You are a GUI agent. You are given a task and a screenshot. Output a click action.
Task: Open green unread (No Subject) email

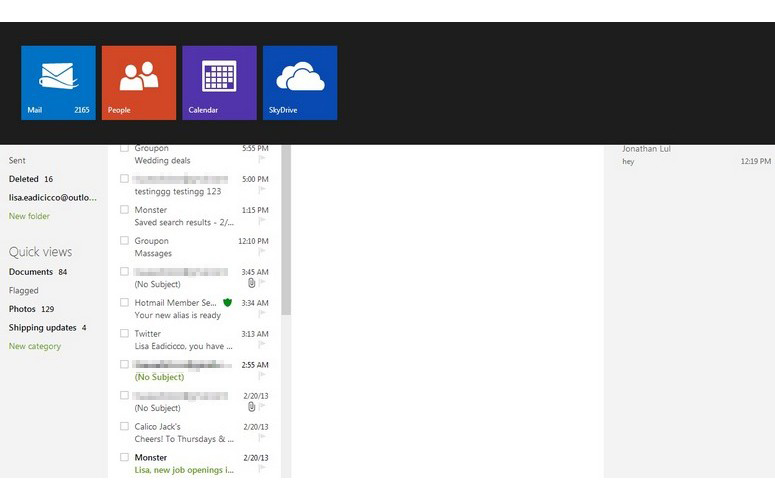coord(159,377)
